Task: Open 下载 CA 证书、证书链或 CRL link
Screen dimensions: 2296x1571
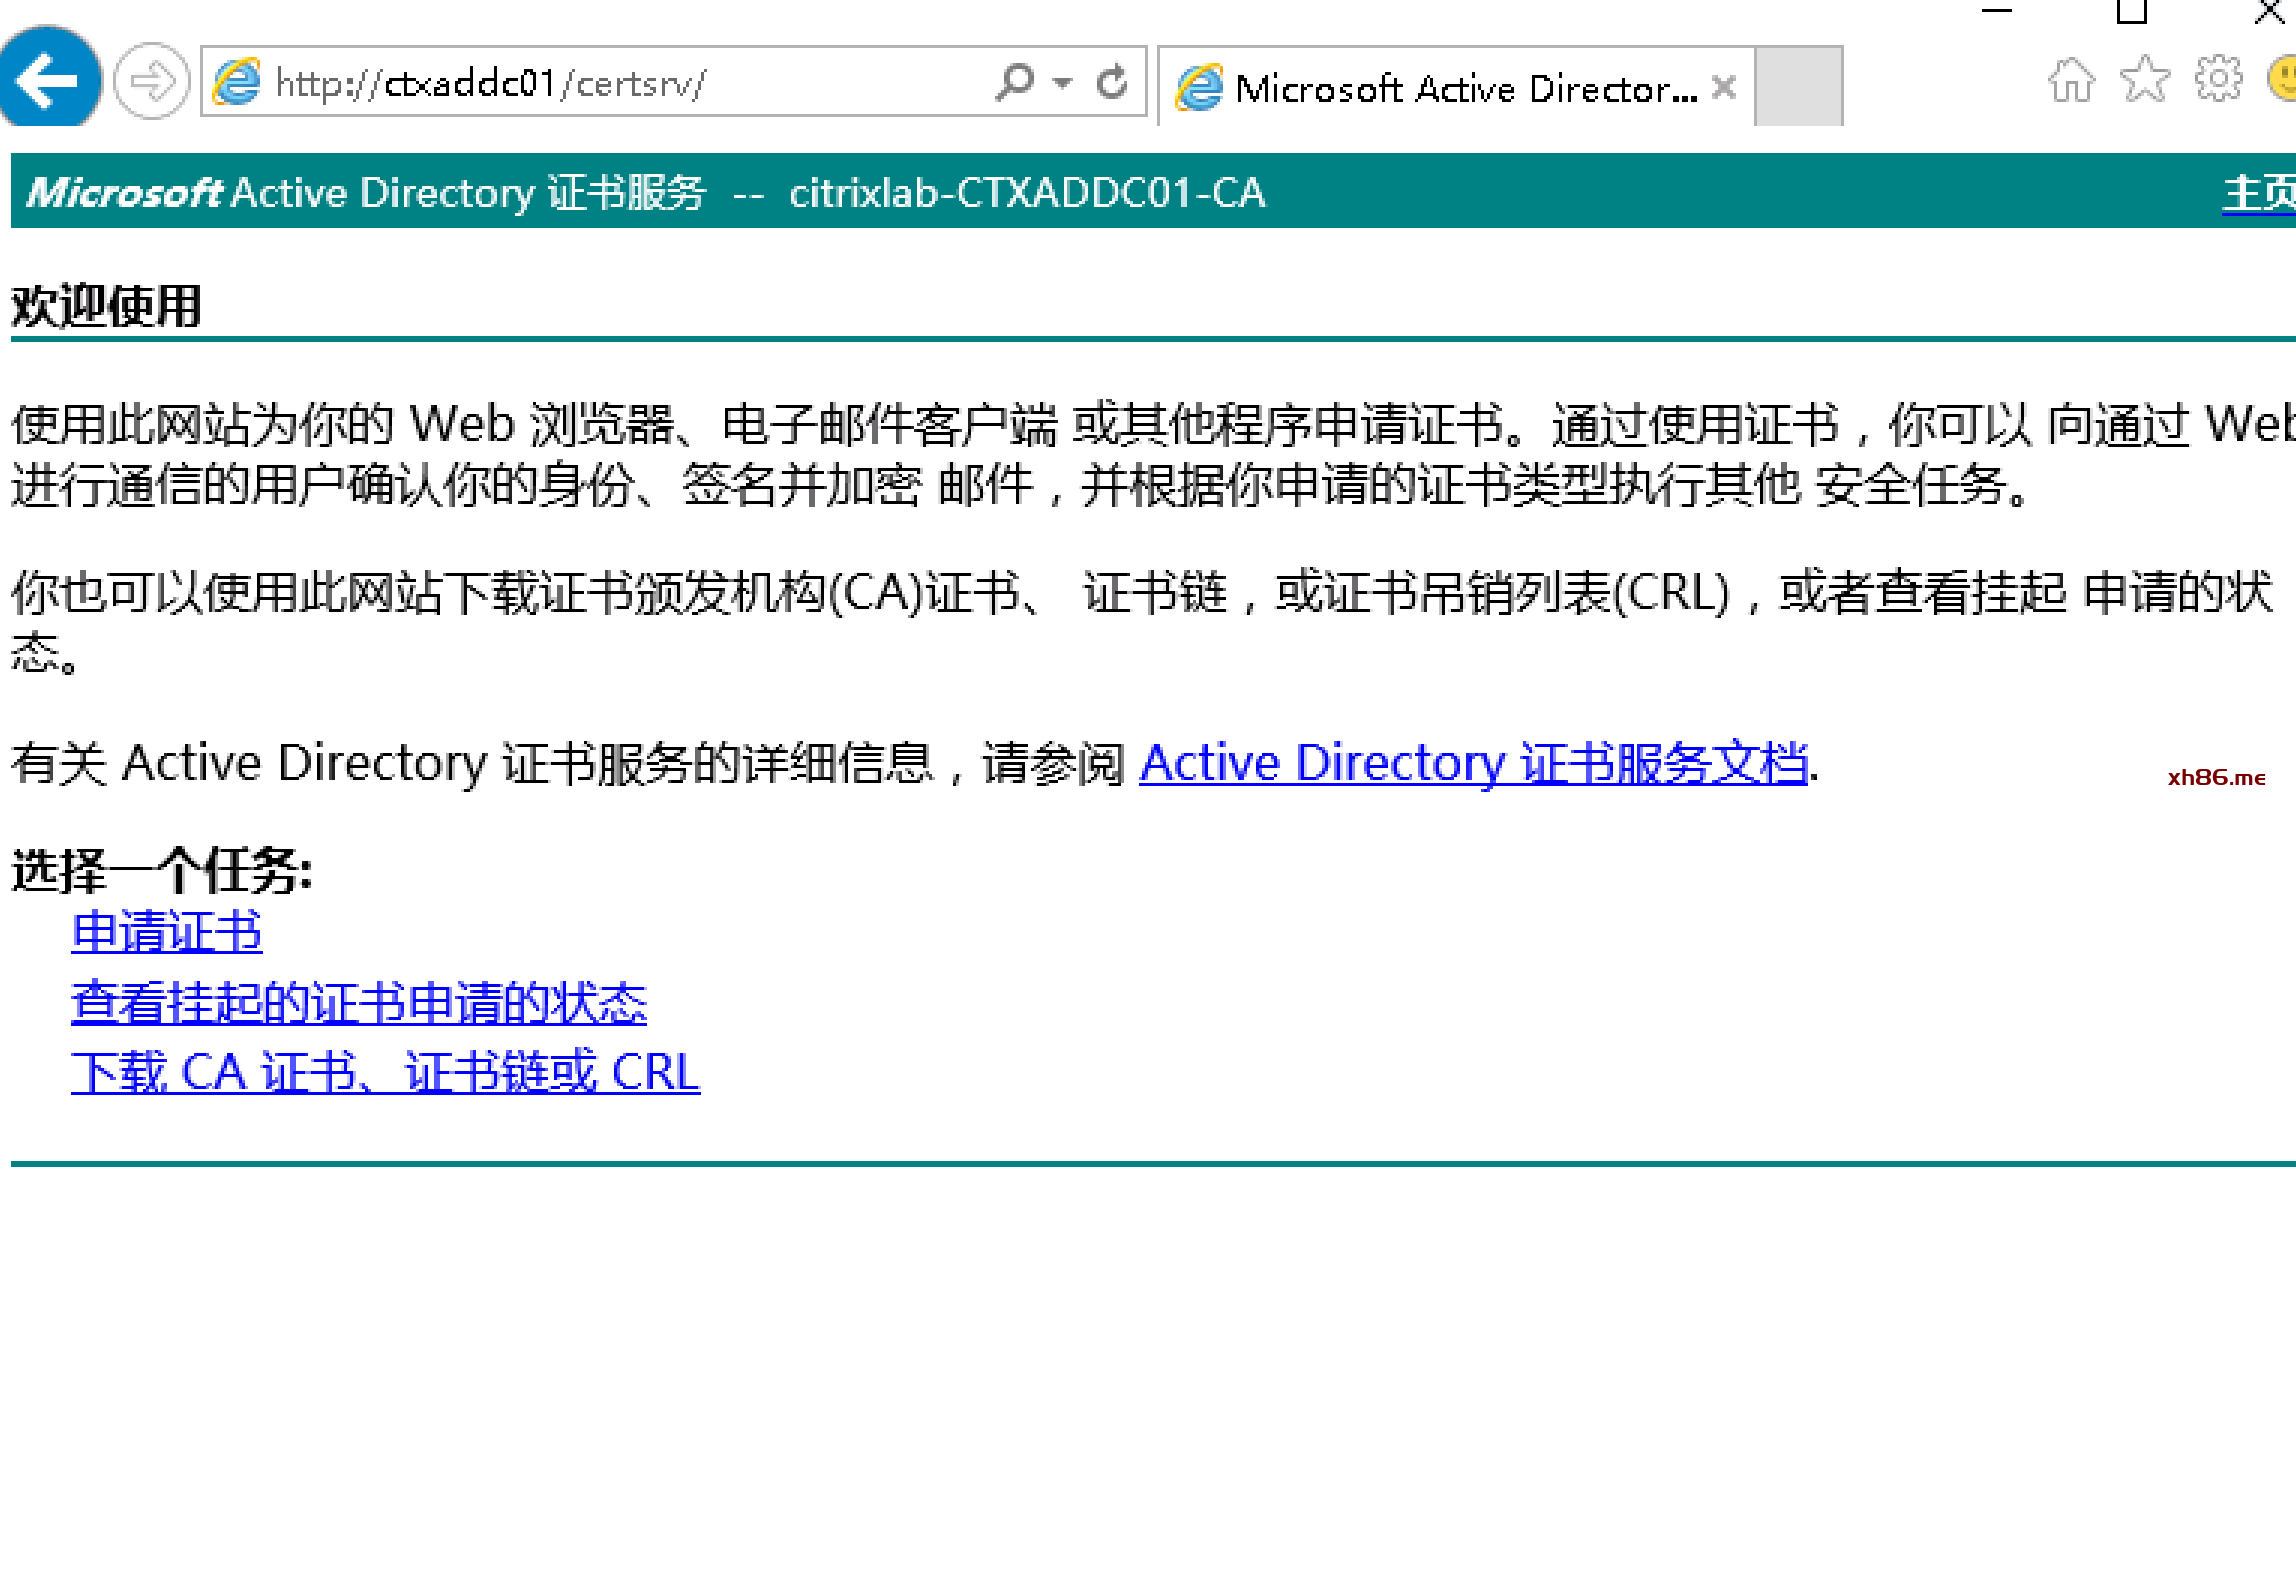Action: point(385,1072)
